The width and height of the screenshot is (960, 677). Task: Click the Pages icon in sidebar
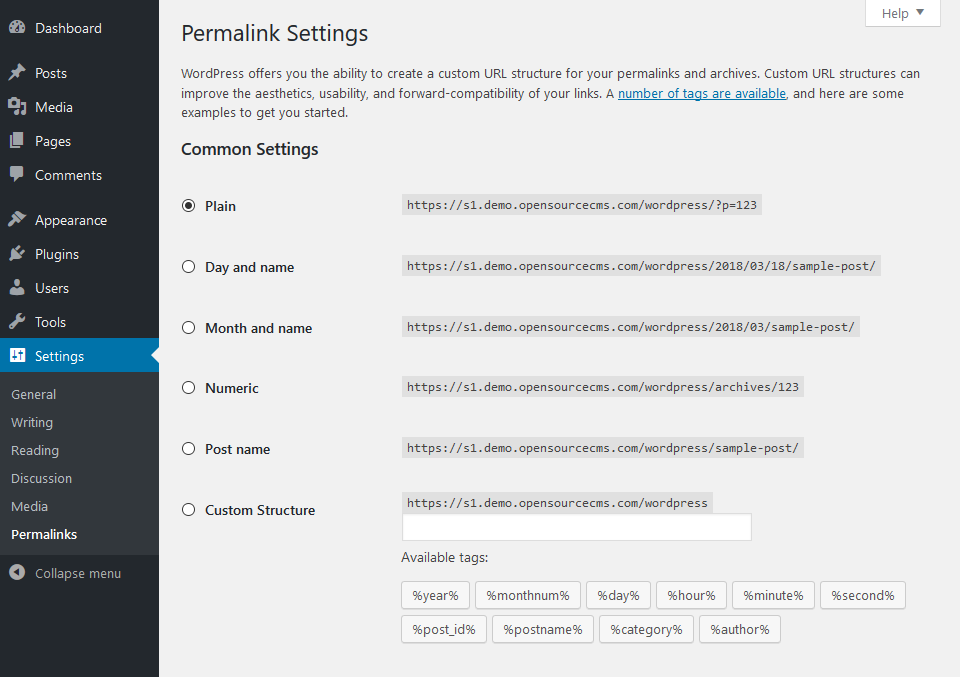pos(17,141)
